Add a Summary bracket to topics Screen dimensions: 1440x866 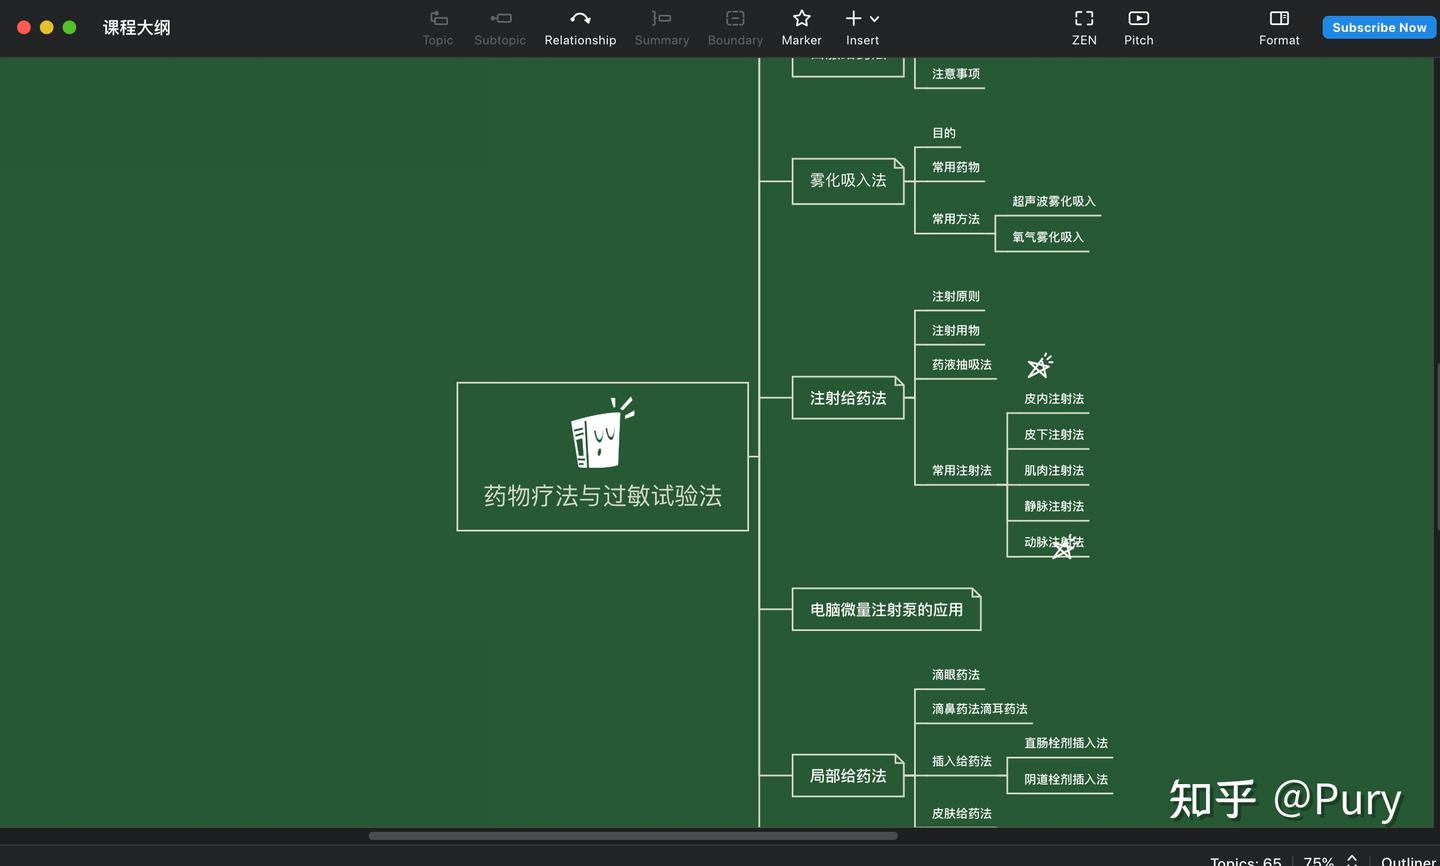661,27
